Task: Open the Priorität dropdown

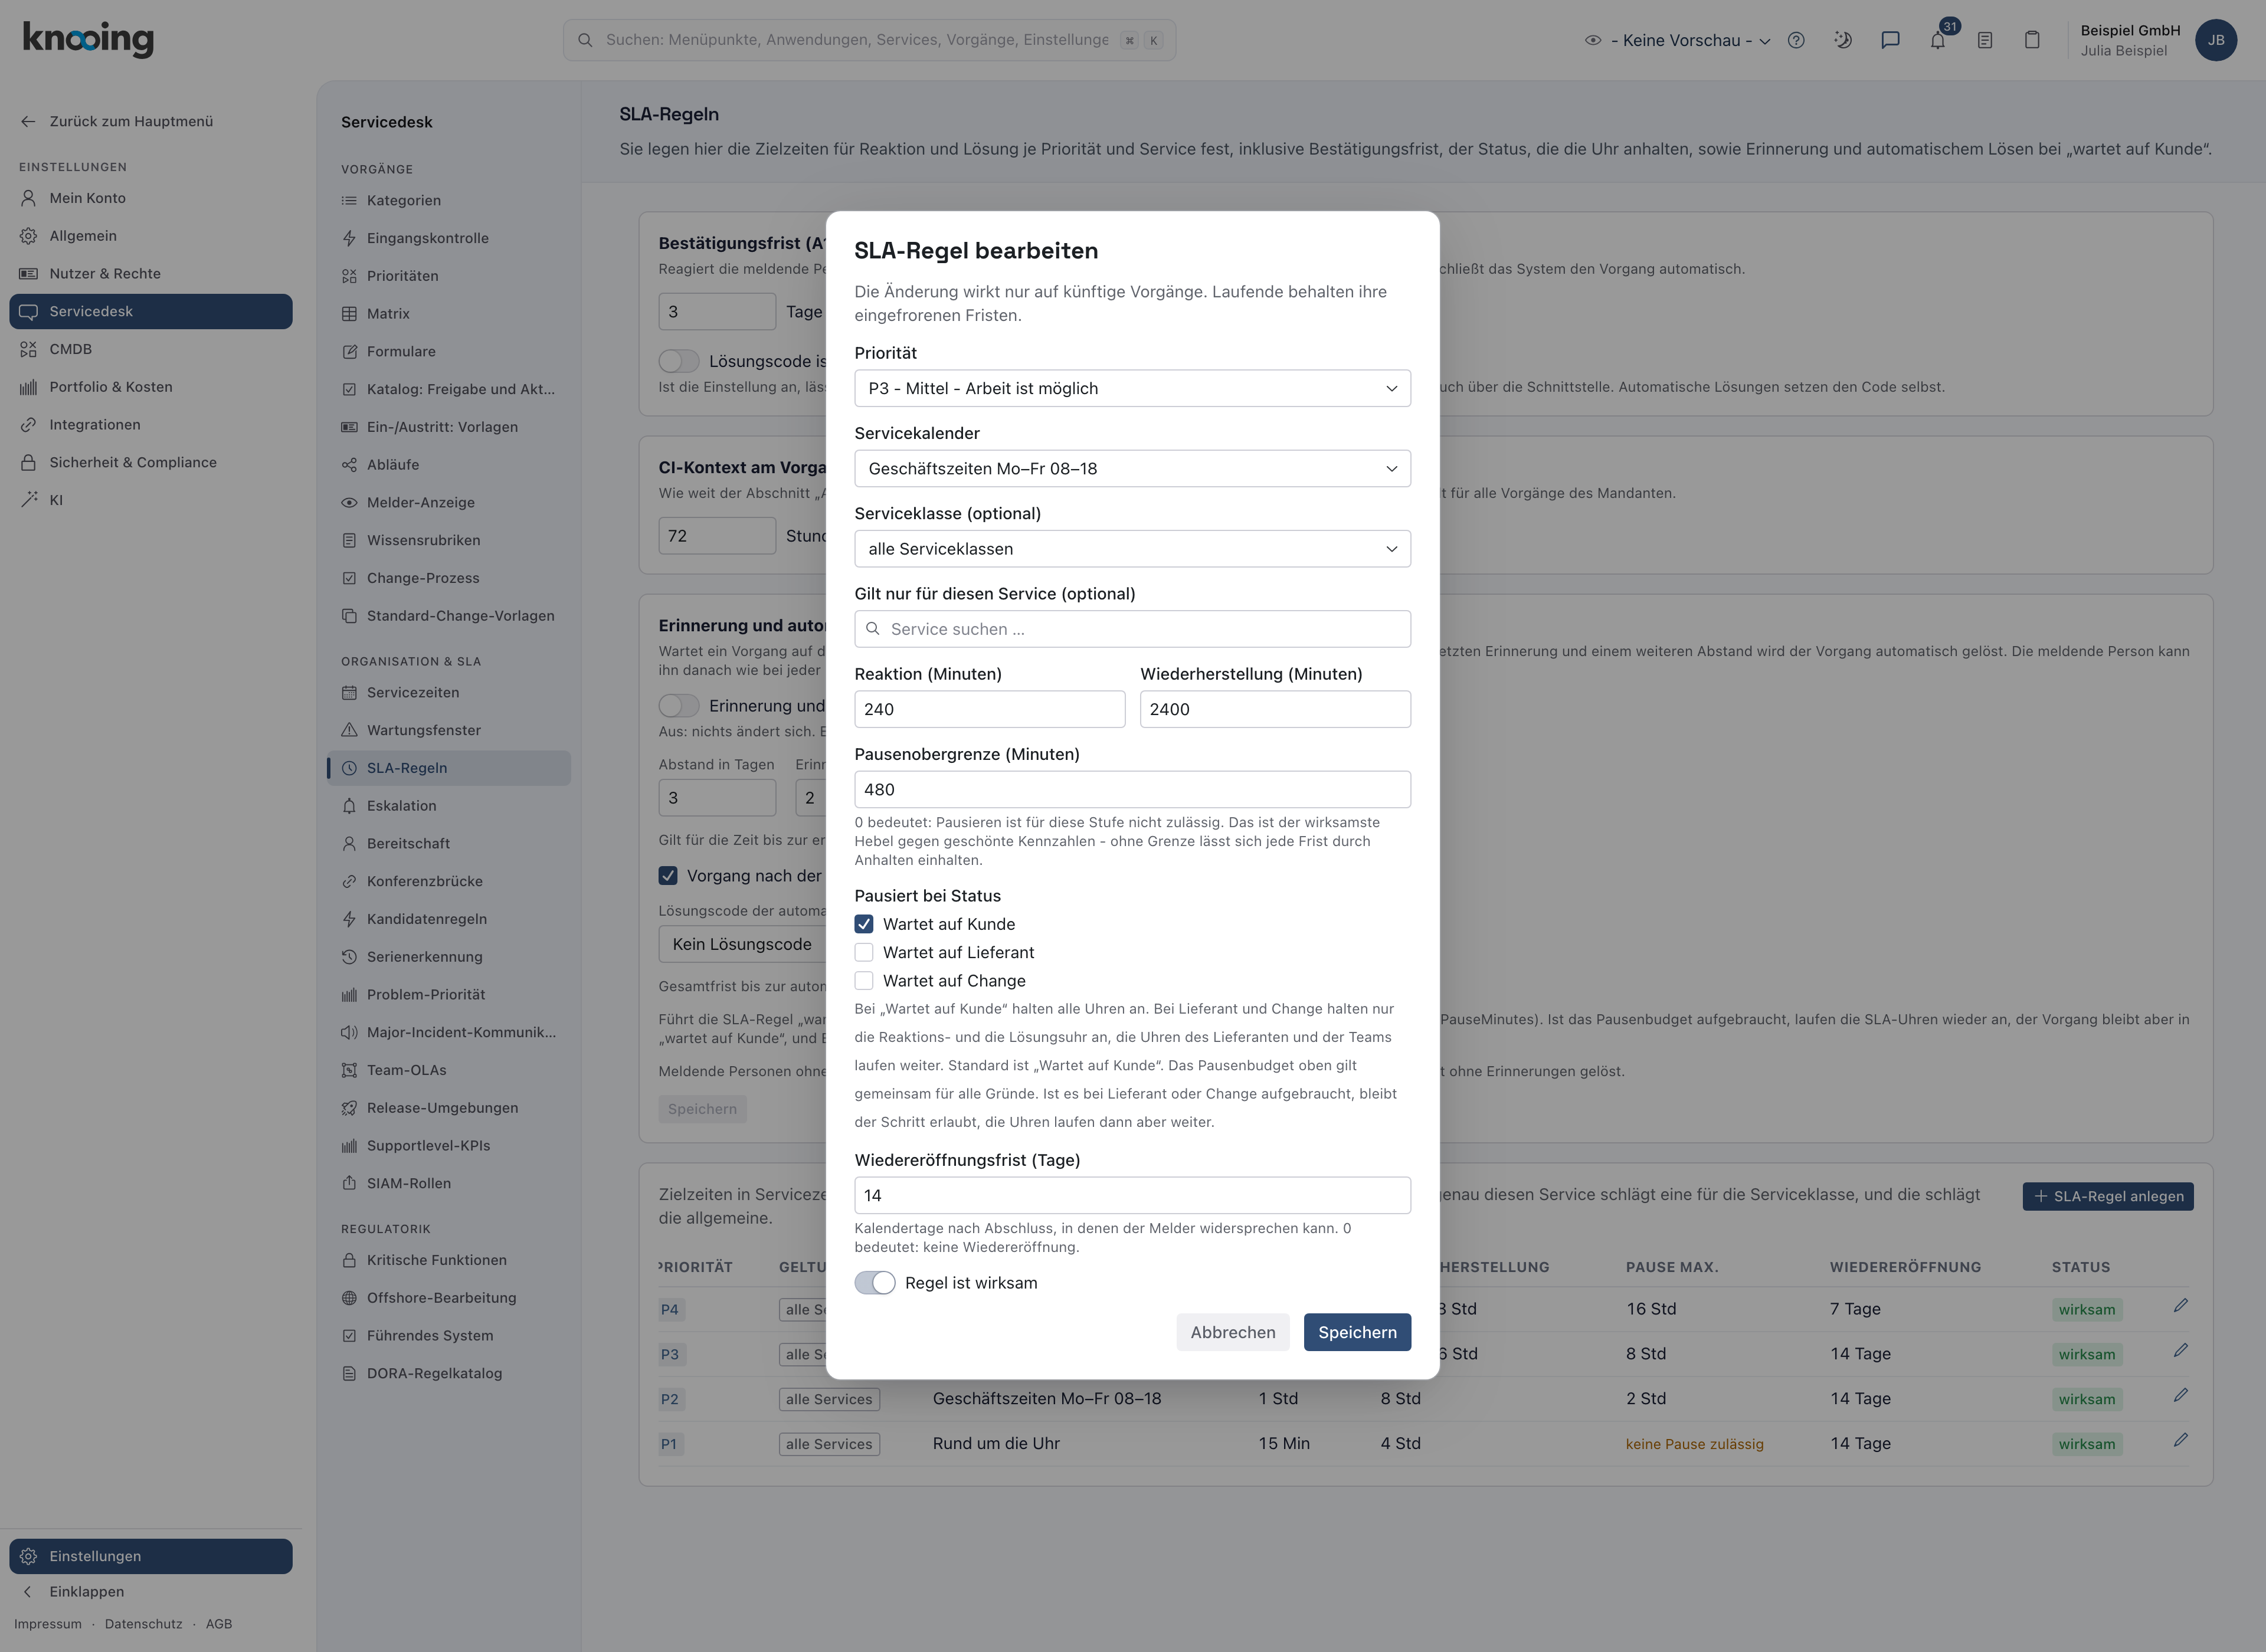Action: pos(1132,388)
